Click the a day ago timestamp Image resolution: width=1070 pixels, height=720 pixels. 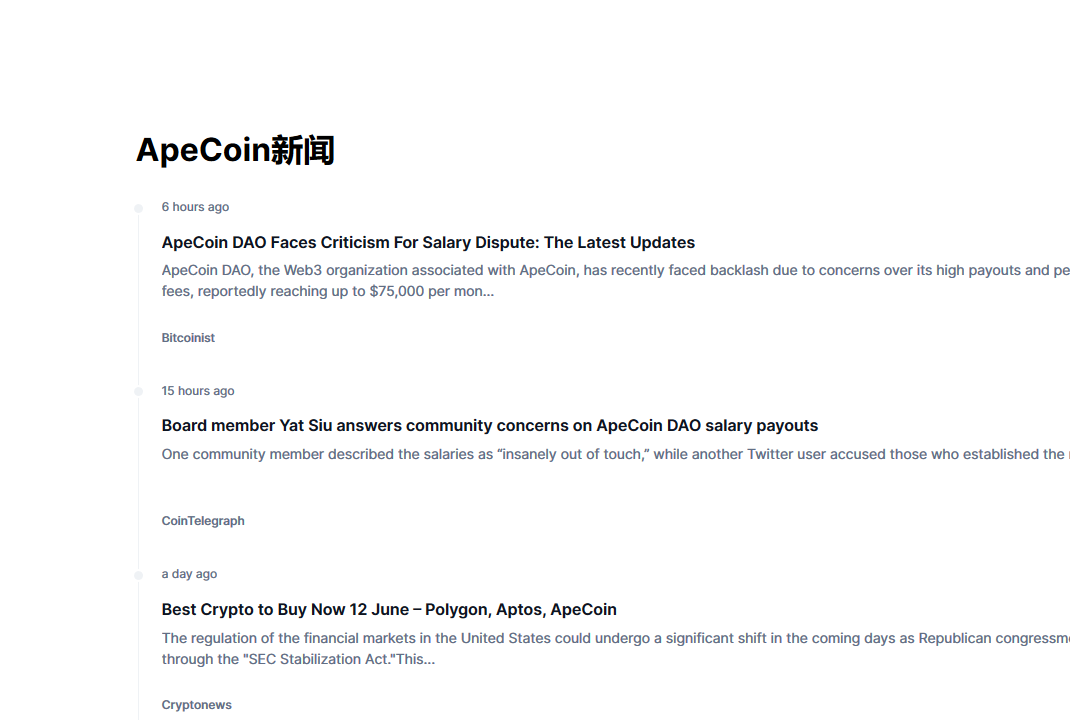point(189,574)
